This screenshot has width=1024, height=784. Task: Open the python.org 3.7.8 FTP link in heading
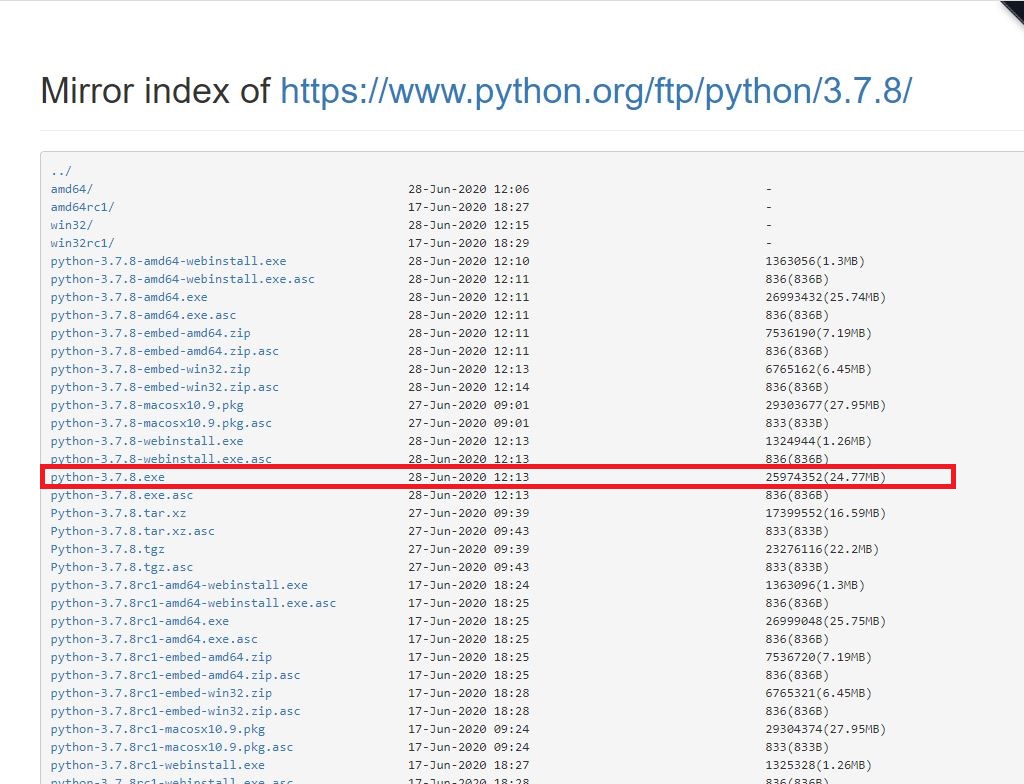[595, 91]
